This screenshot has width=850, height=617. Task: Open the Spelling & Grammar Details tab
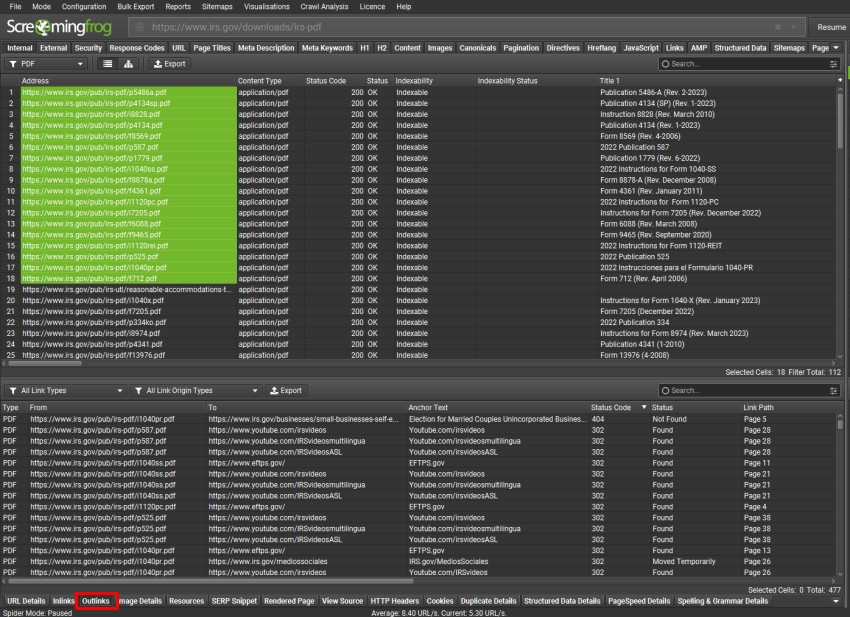723,601
